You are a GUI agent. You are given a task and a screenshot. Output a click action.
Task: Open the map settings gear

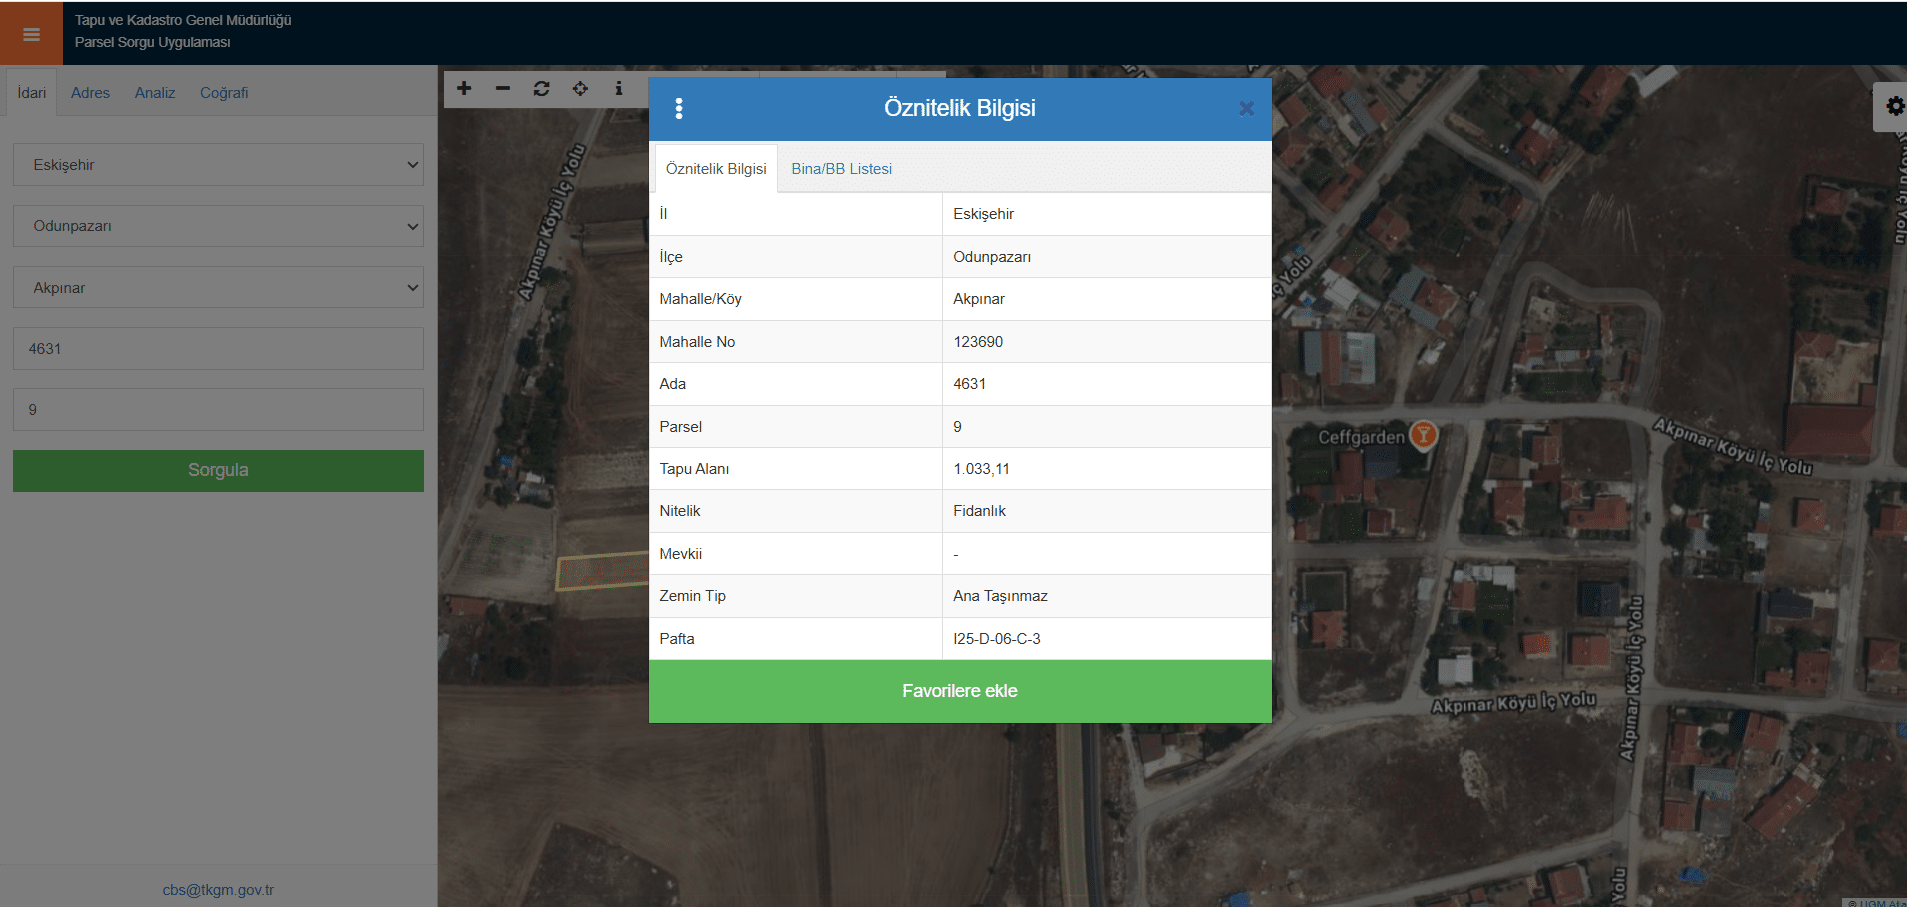pyautogui.click(x=1893, y=106)
